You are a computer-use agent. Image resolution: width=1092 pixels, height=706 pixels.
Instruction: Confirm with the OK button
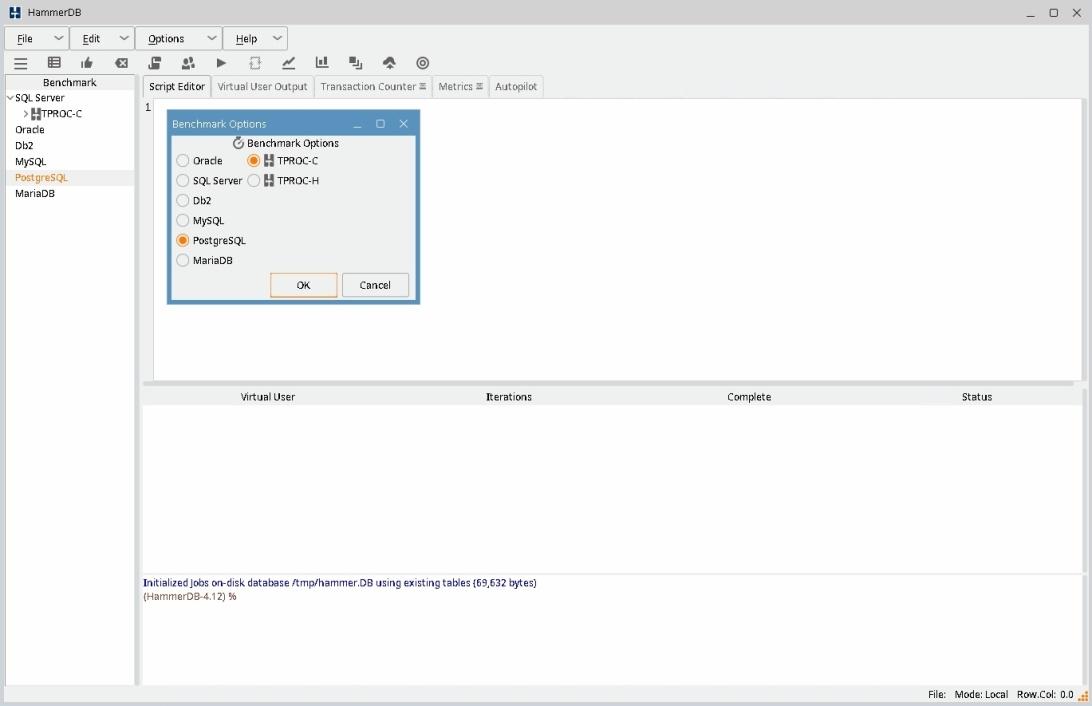[303, 285]
